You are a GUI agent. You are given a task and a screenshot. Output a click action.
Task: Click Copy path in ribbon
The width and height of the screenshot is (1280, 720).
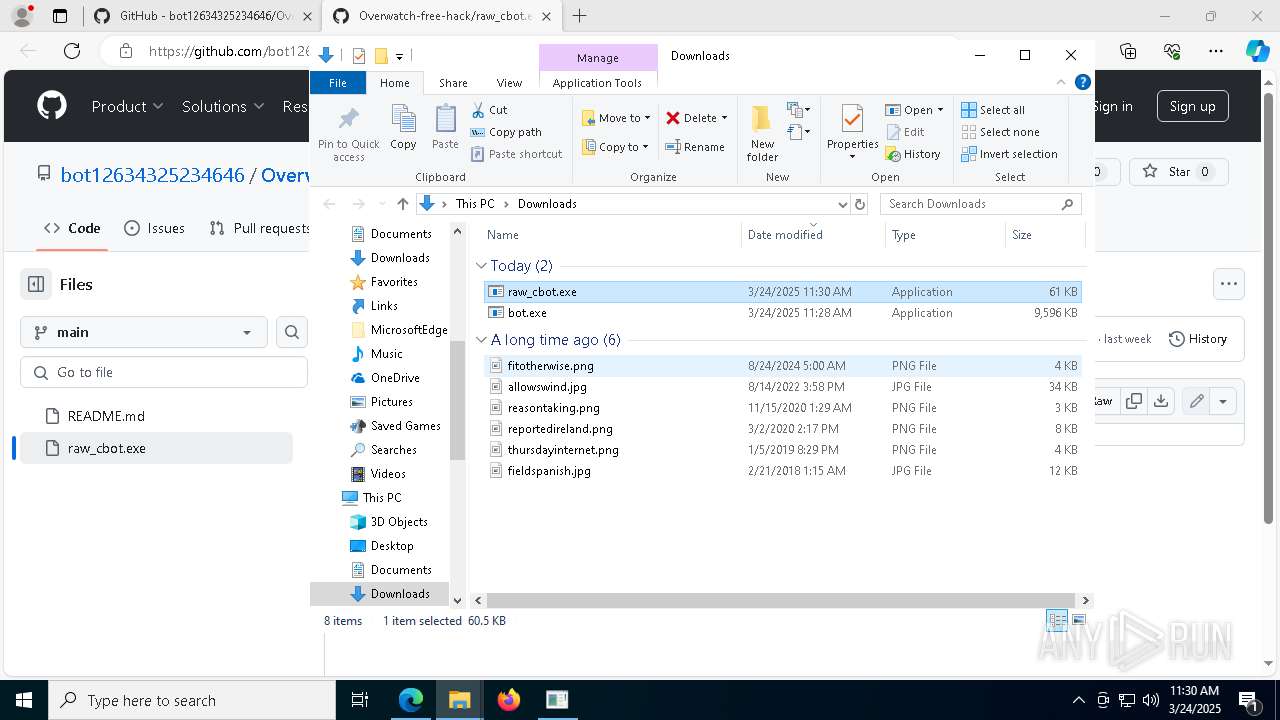click(505, 132)
